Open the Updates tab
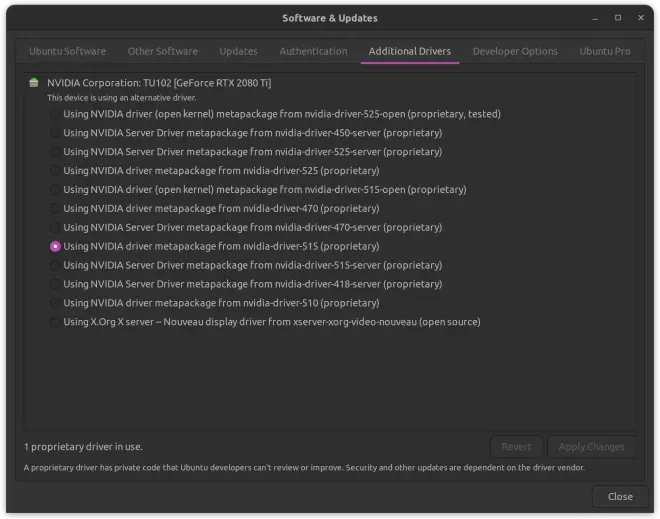Image resolution: width=660 pixels, height=519 pixels. tap(238, 51)
